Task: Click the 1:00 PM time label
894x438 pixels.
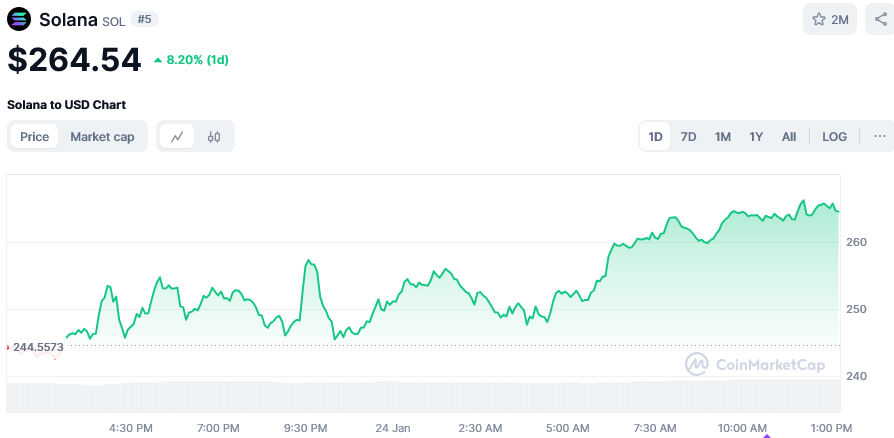Action: tap(830, 428)
